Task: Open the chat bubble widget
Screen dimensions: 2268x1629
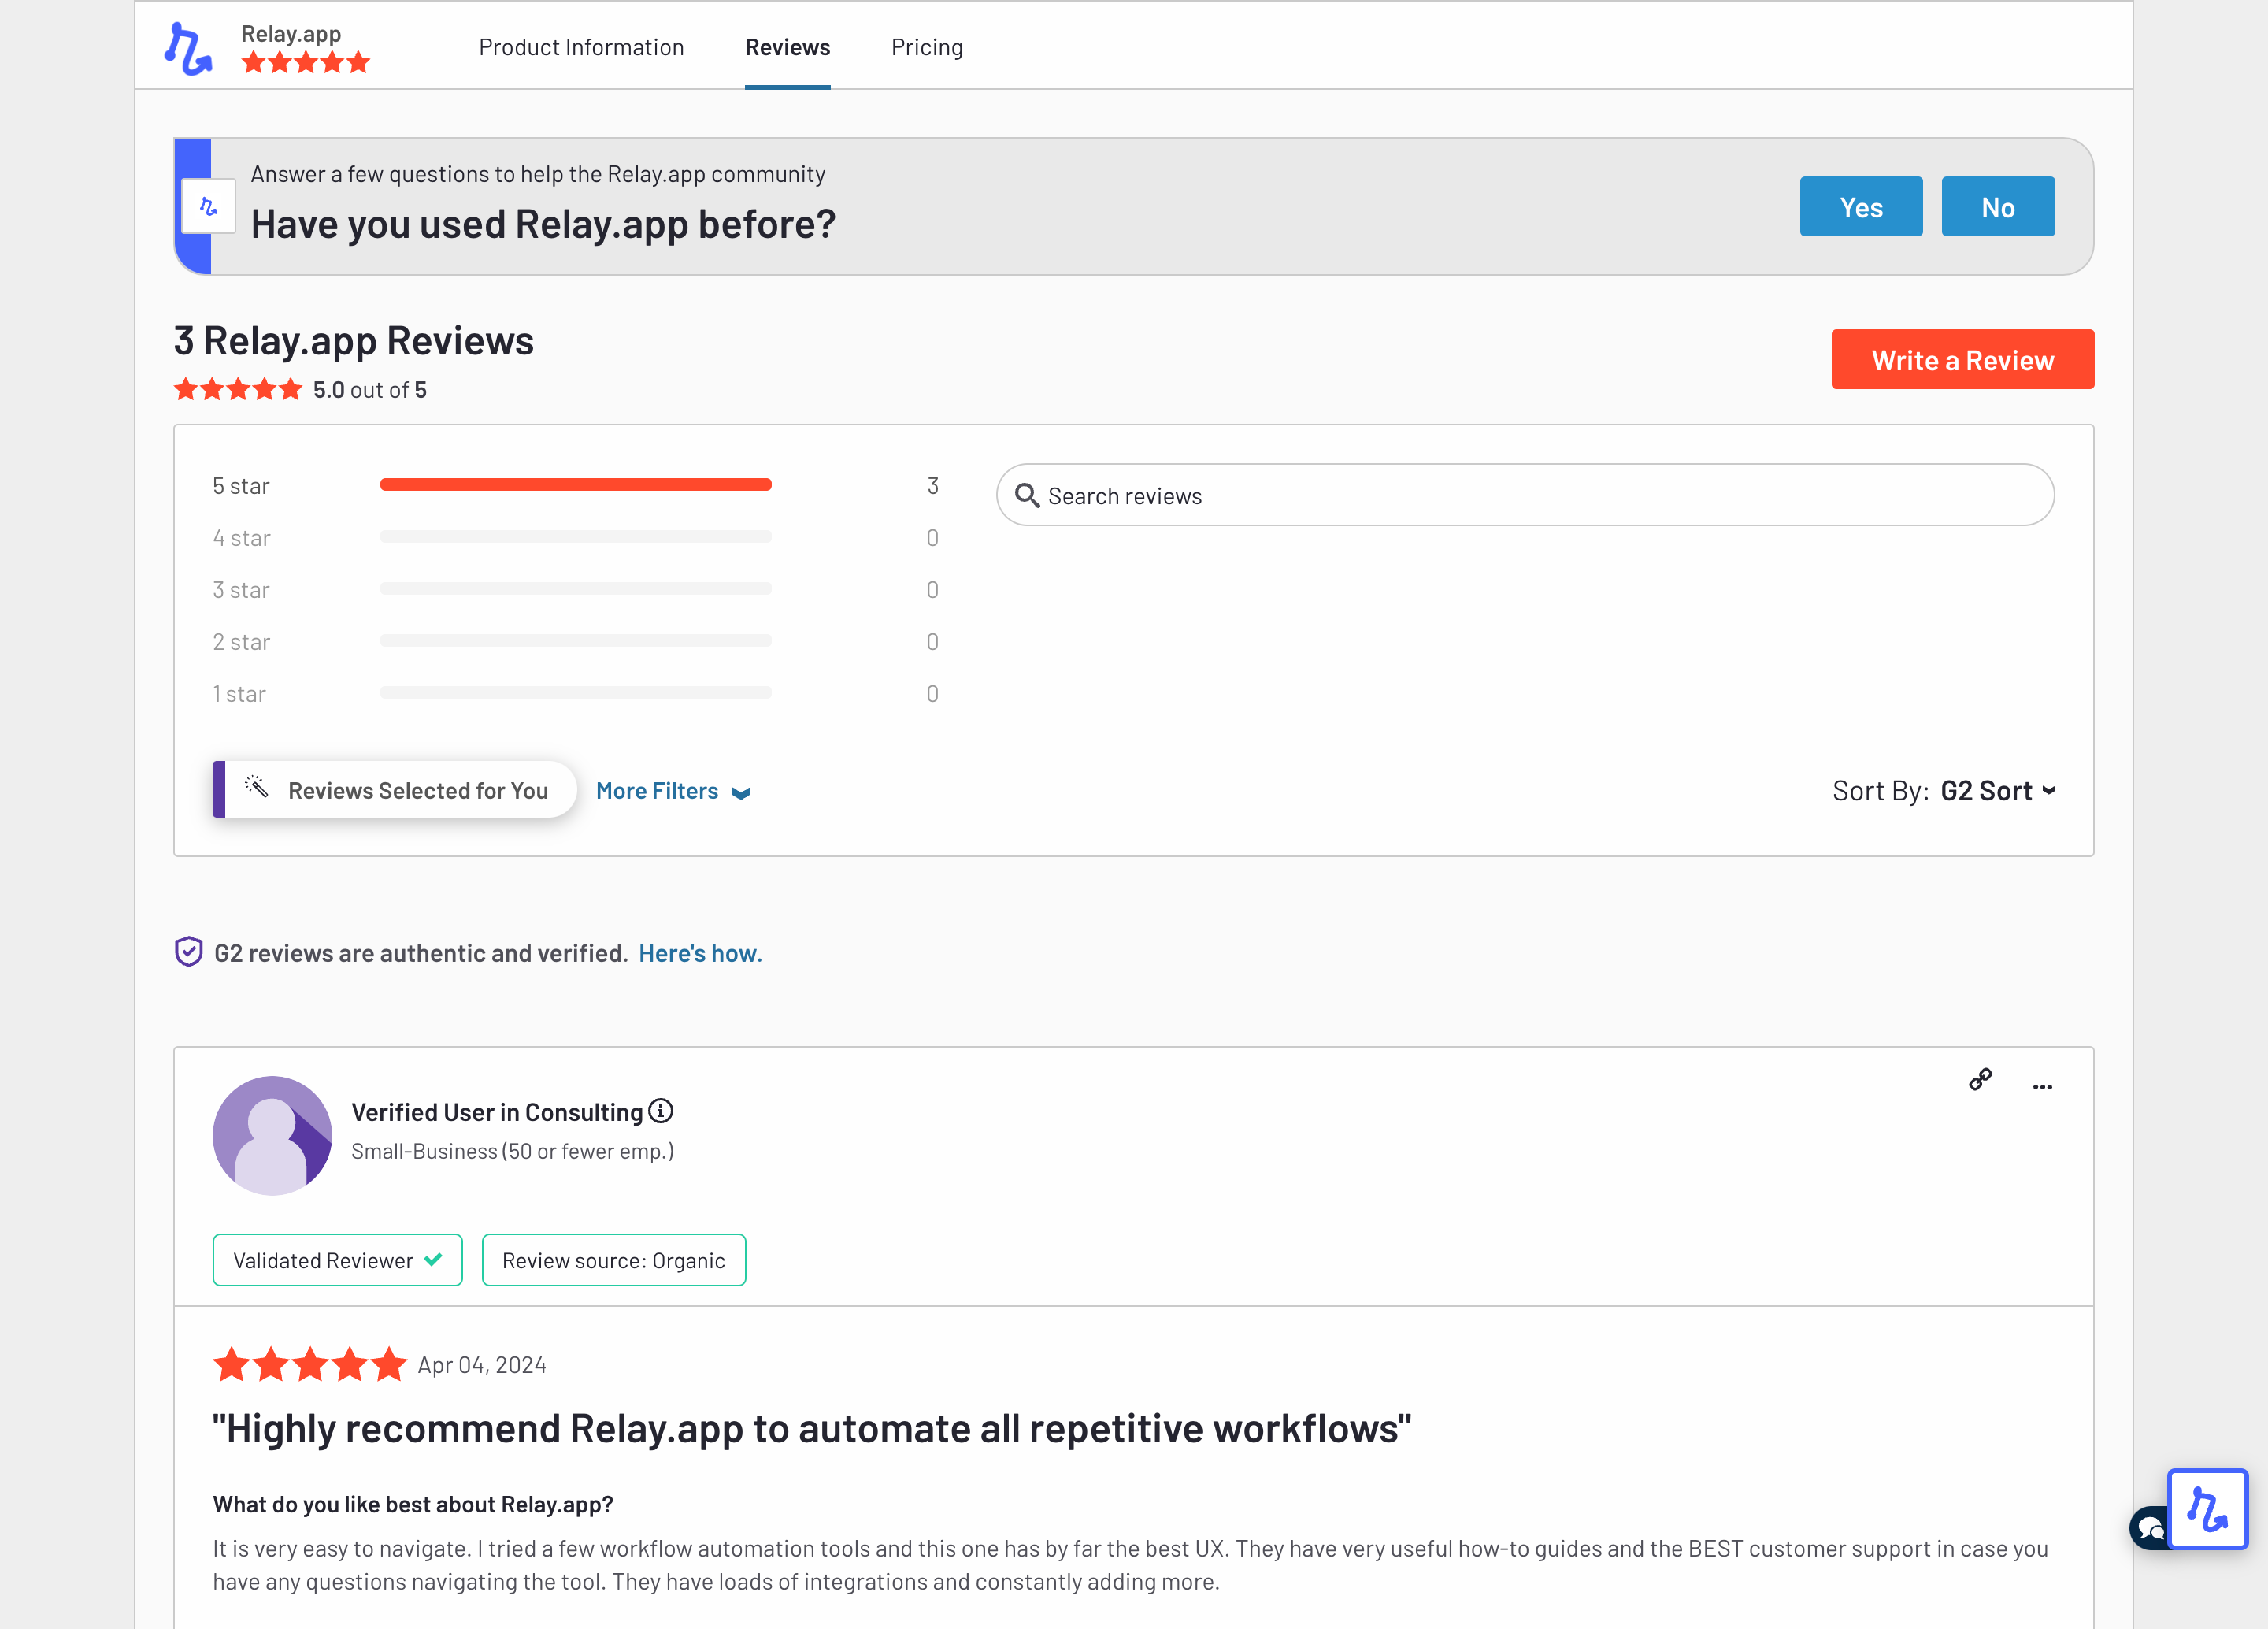Action: pos(2148,1528)
